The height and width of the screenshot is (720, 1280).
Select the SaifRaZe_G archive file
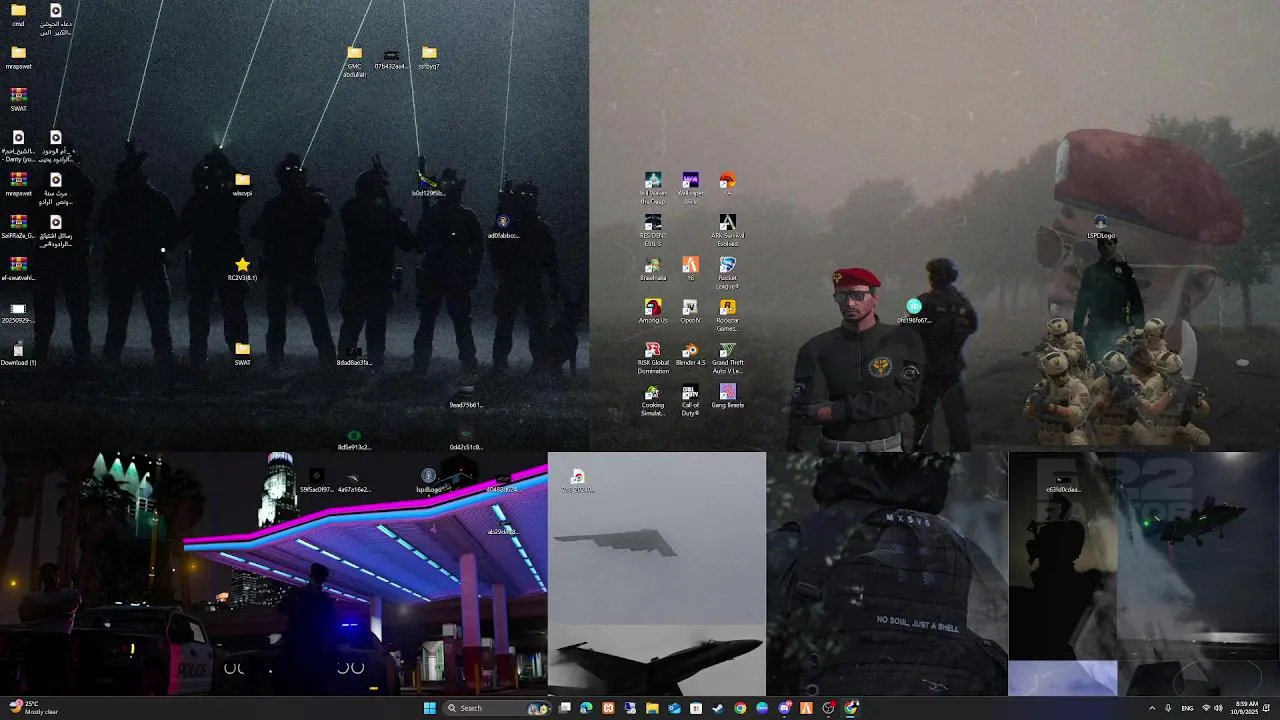pos(18,227)
